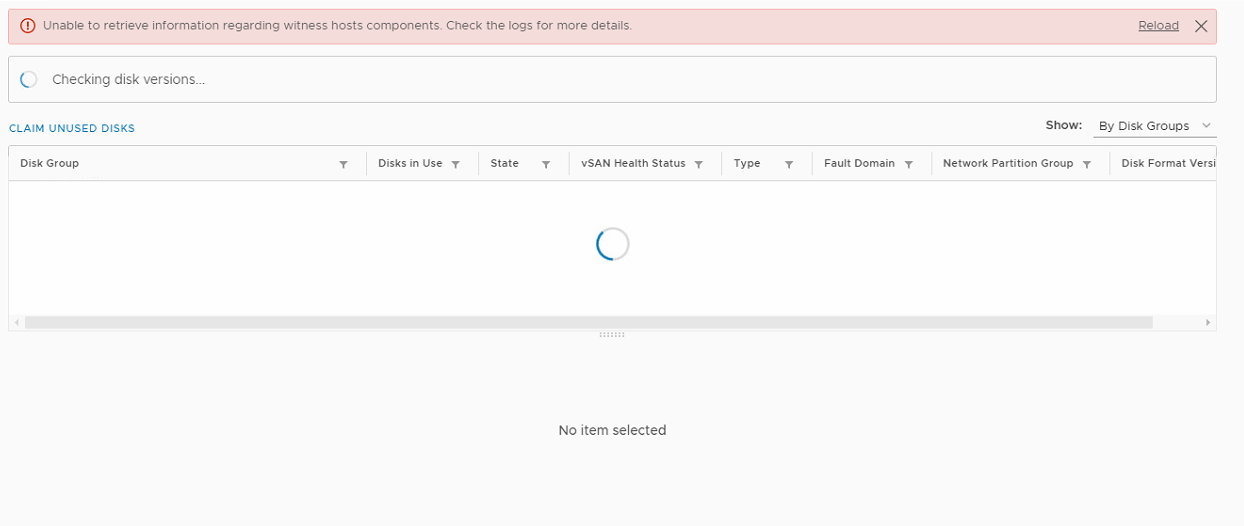Sort by the Disk Format Version header
This screenshot has height=526, width=1244.
point(1168,163)
